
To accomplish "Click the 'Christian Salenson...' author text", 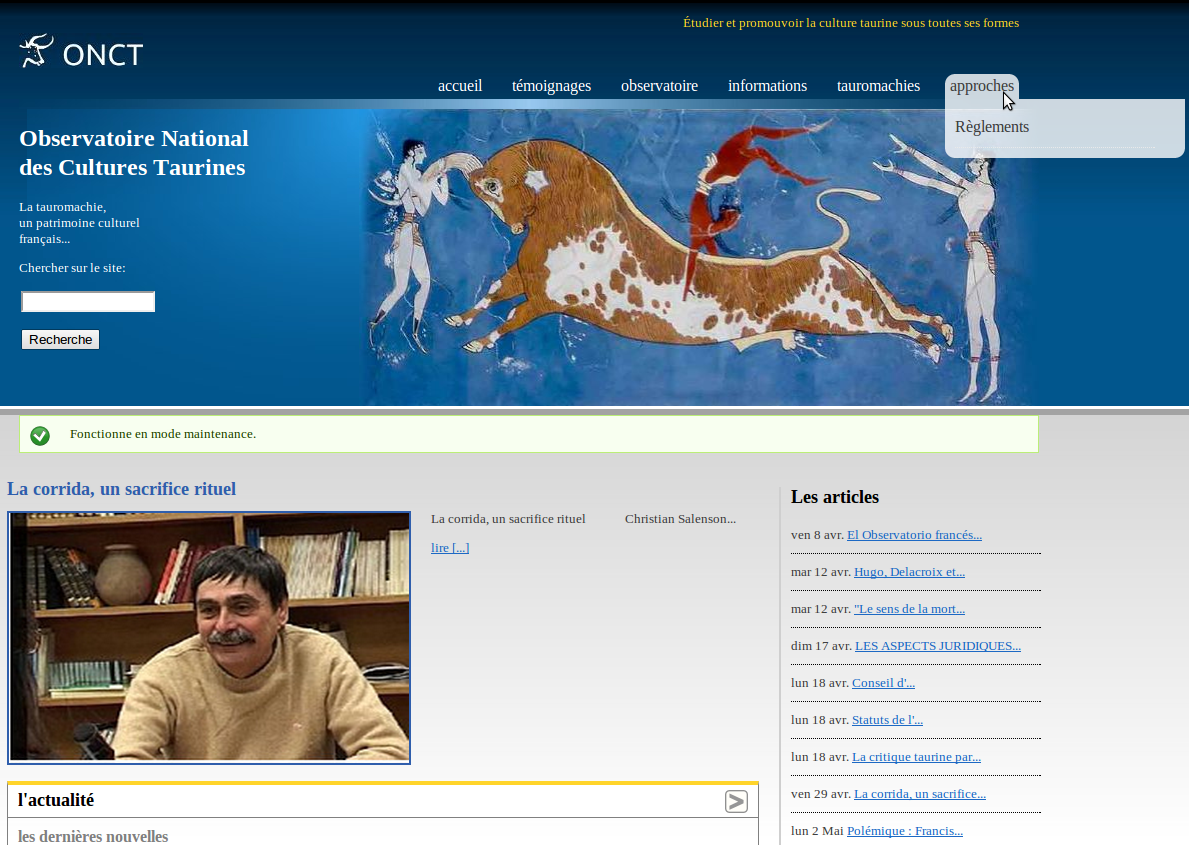I will pyautogui.click(x=680, y=519).
